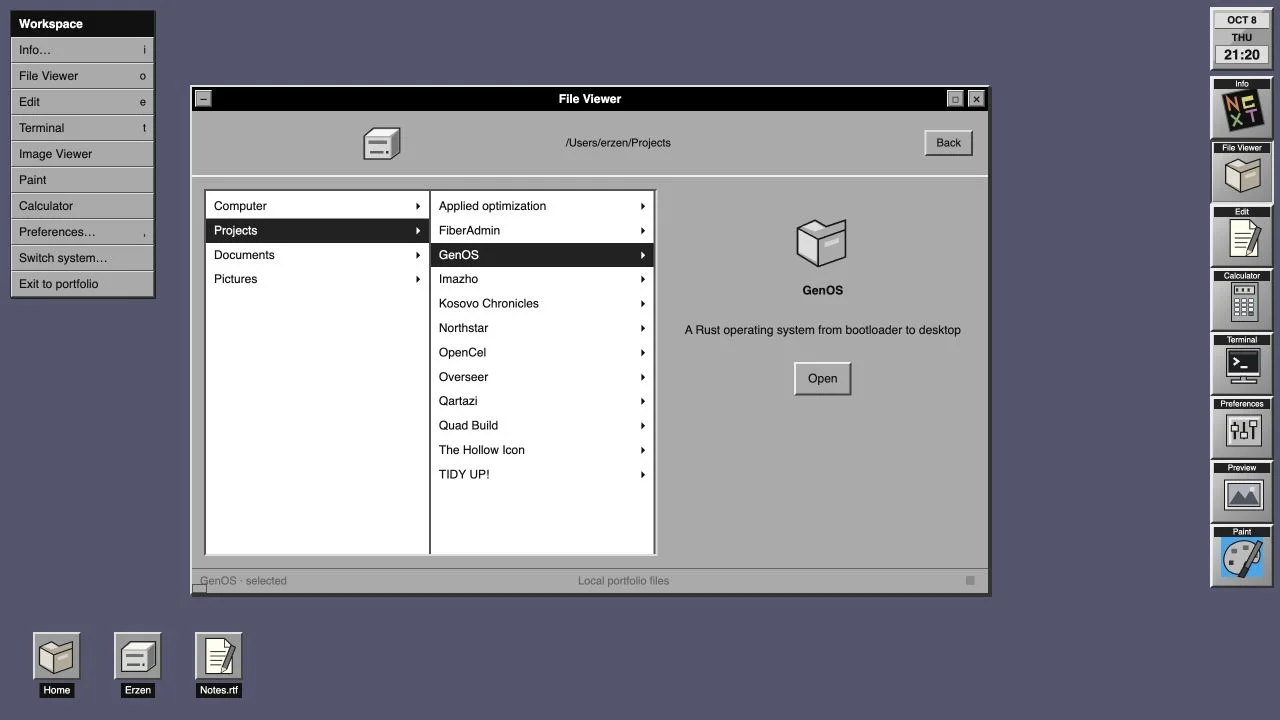Launch Calculator from the dock

(x=1242, y=300)
